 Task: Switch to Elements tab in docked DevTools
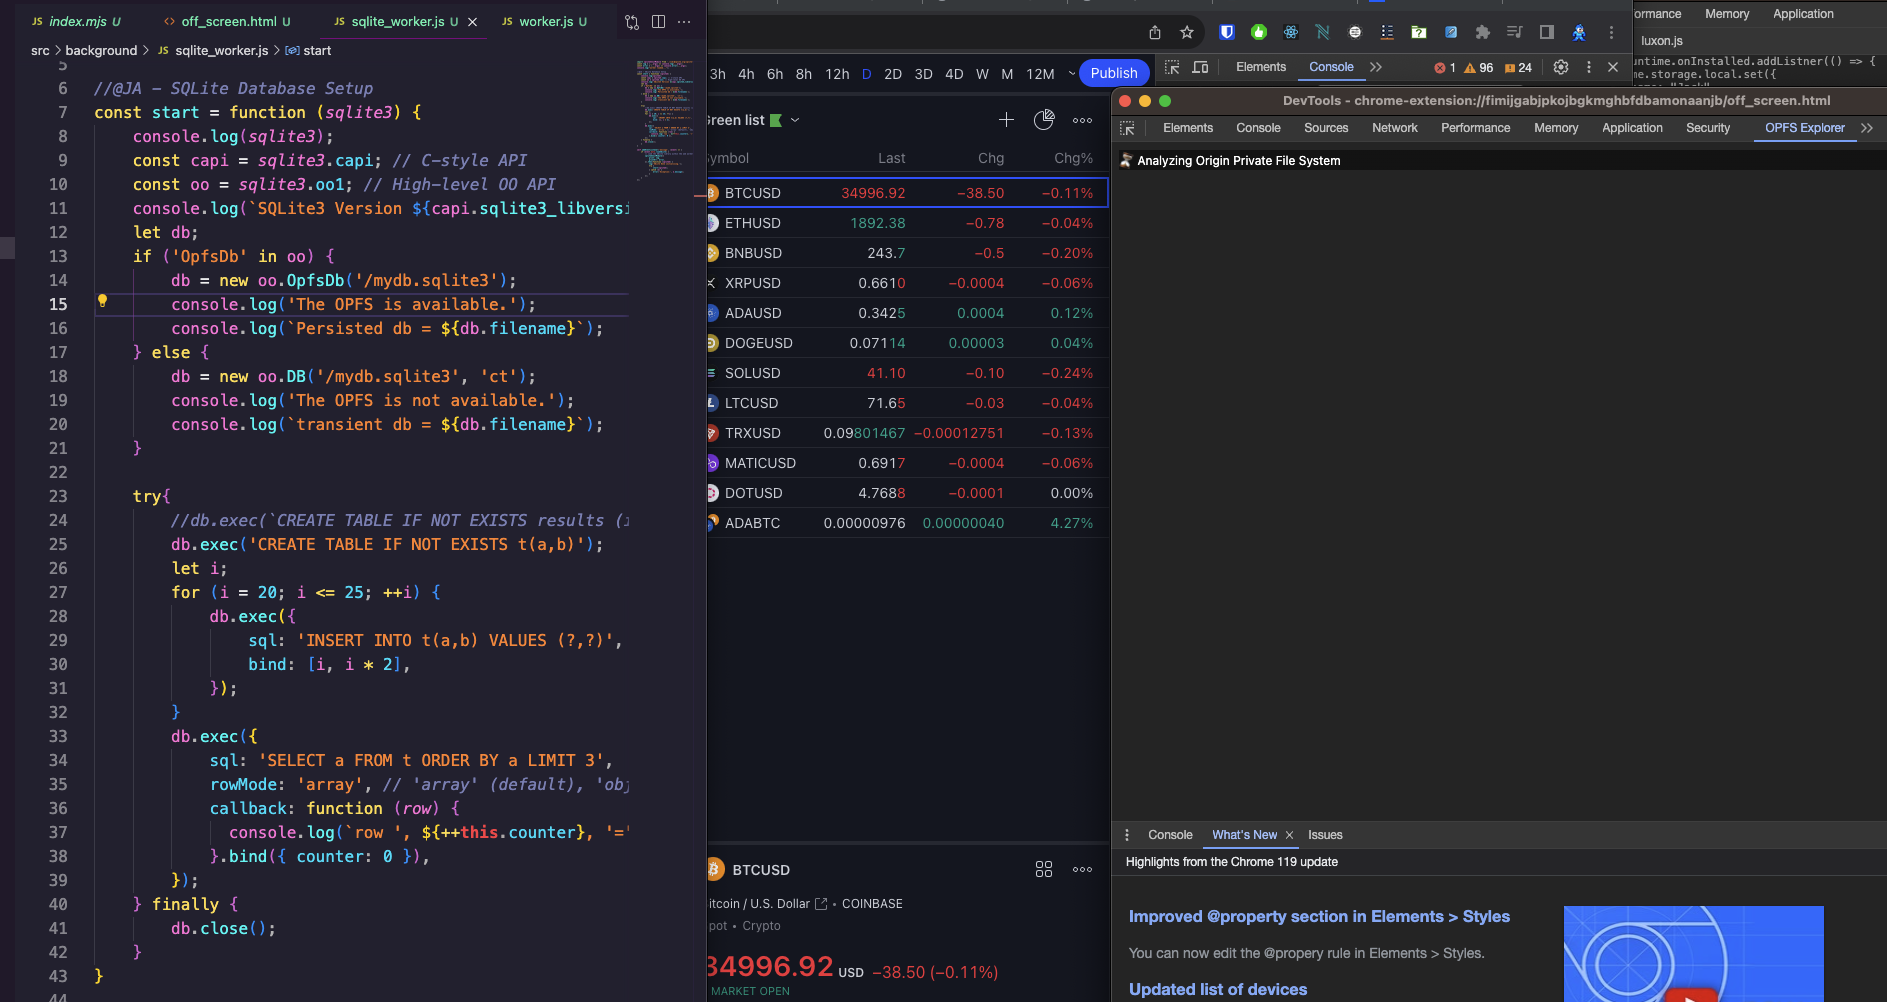1261,67
